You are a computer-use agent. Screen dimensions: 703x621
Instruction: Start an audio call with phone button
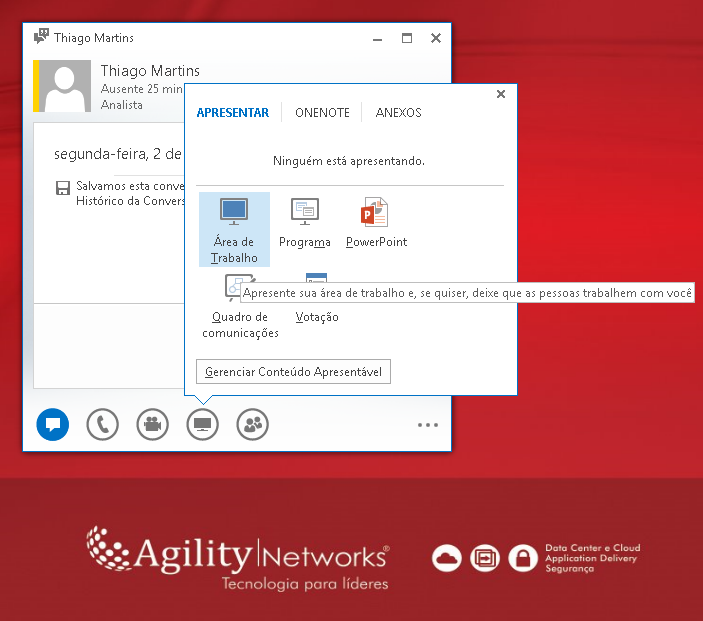(102, 425)
